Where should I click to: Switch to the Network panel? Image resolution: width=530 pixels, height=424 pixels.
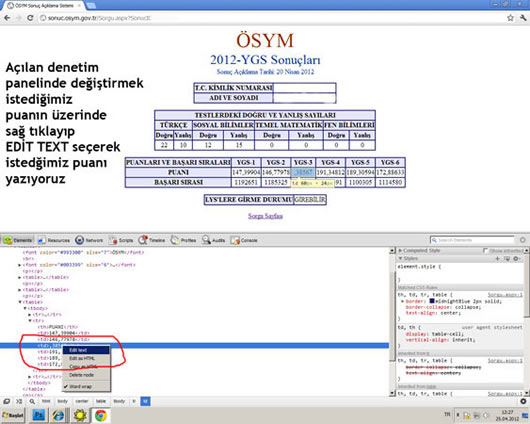[89, 240]
